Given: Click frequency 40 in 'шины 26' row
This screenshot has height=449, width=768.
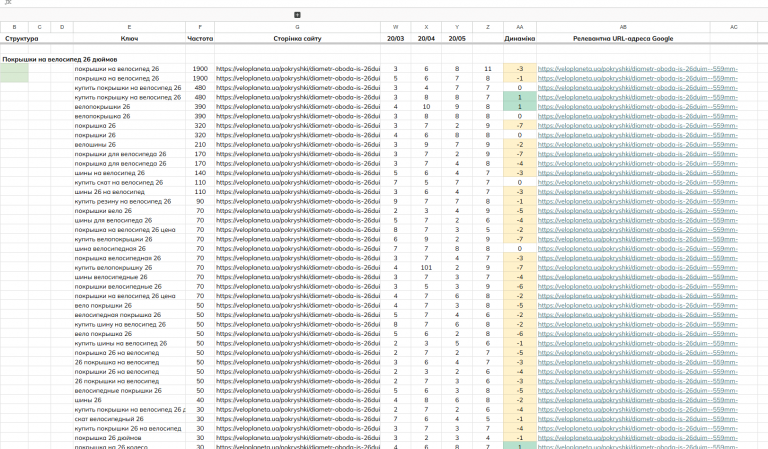Looking at the screenshot, I should pyautogui.click(x=200, y=400).
